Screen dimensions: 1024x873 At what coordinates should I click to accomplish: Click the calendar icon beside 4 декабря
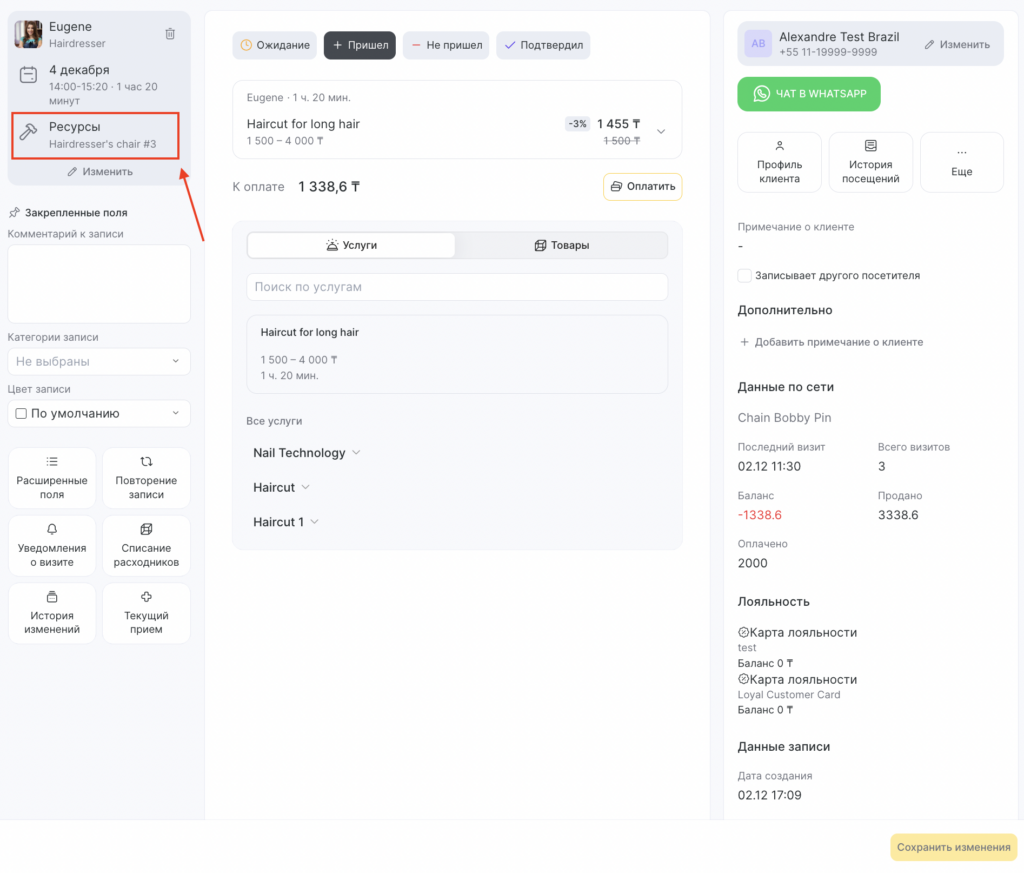pyautogui.click(x=29, y=74)
